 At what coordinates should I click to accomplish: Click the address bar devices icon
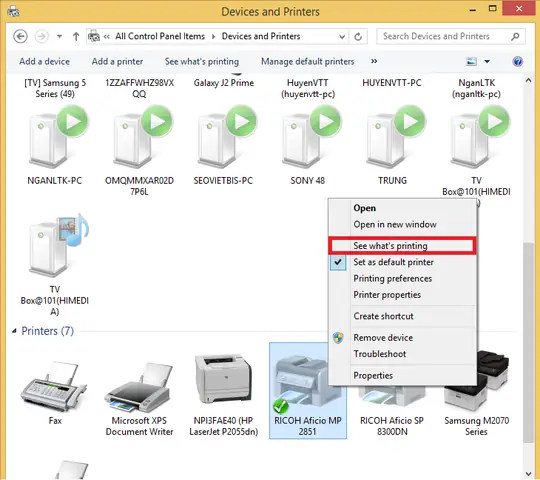pyautogui.click(x=94, y=36)
